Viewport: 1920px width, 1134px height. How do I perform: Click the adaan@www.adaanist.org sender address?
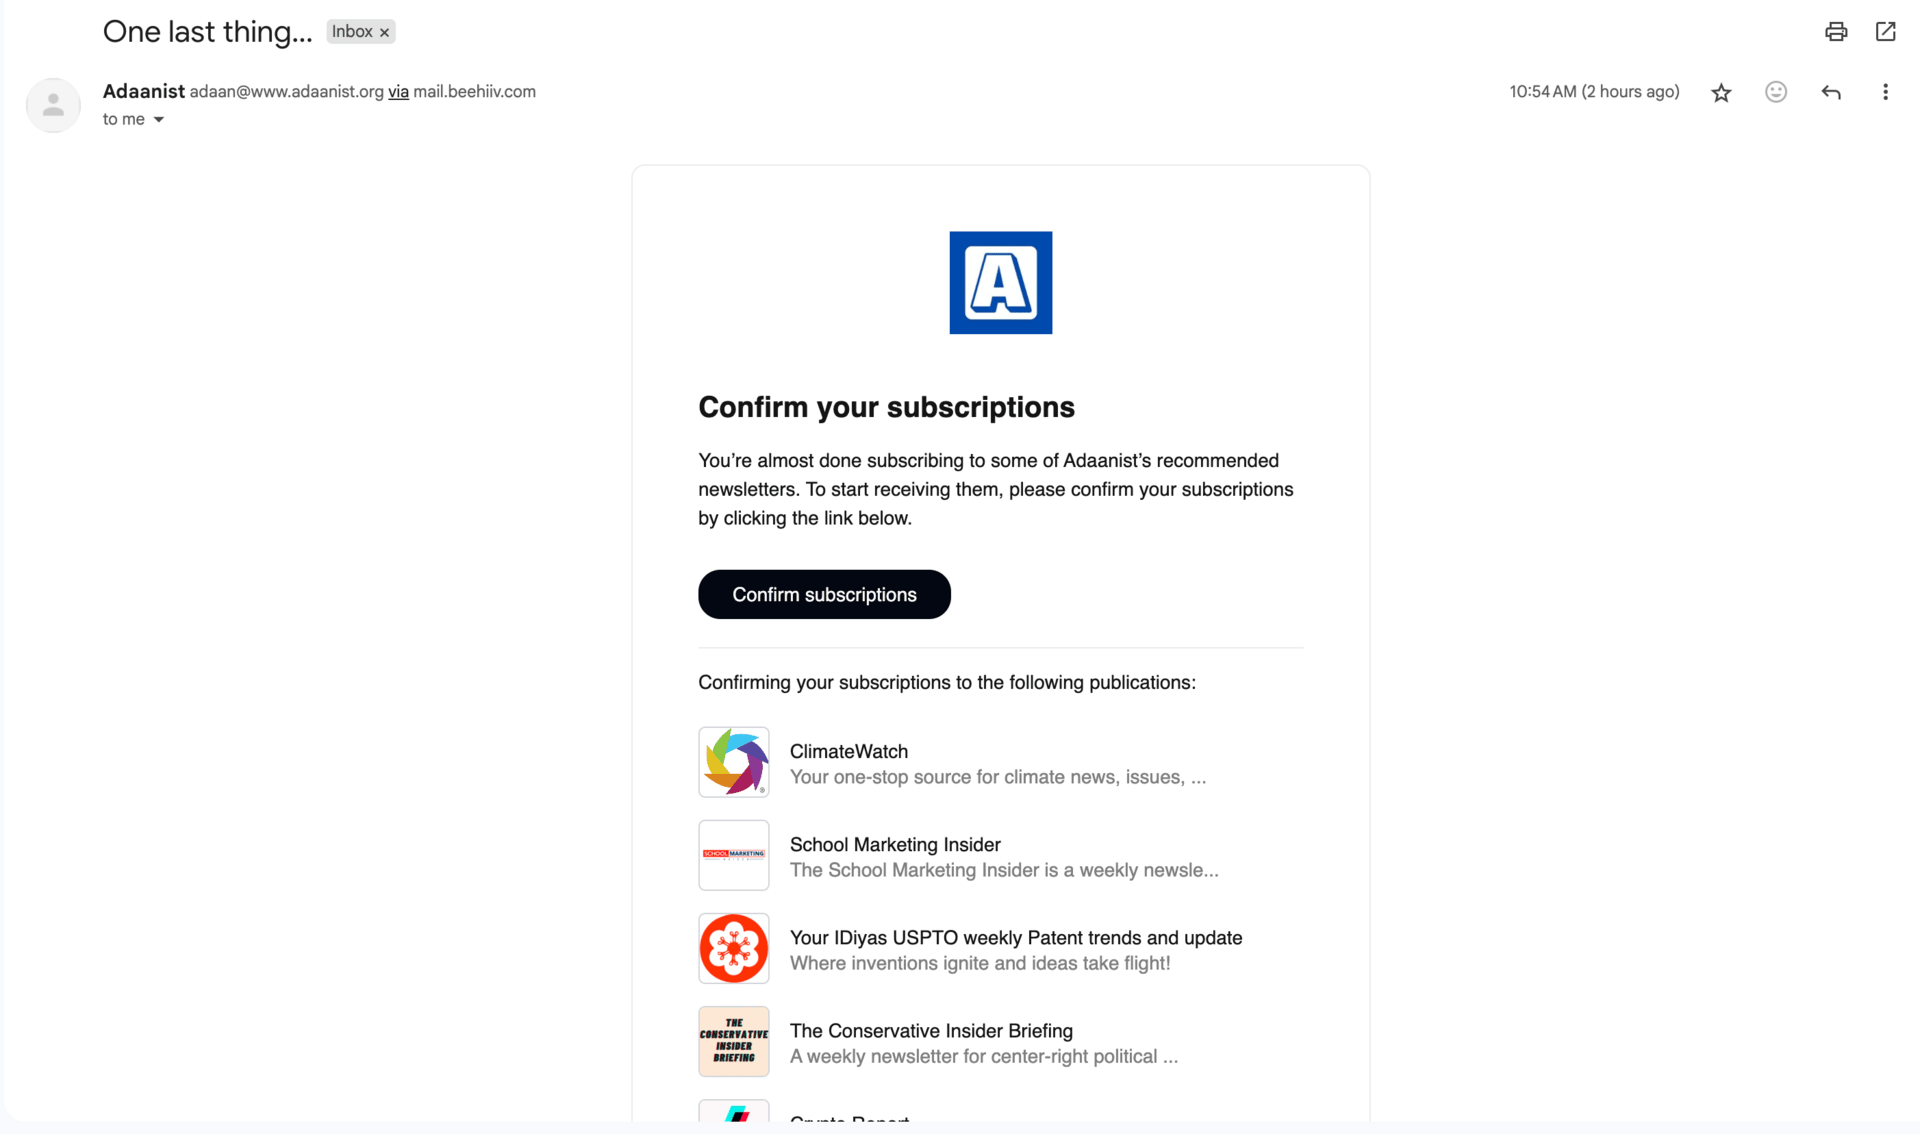click(287, 91)
